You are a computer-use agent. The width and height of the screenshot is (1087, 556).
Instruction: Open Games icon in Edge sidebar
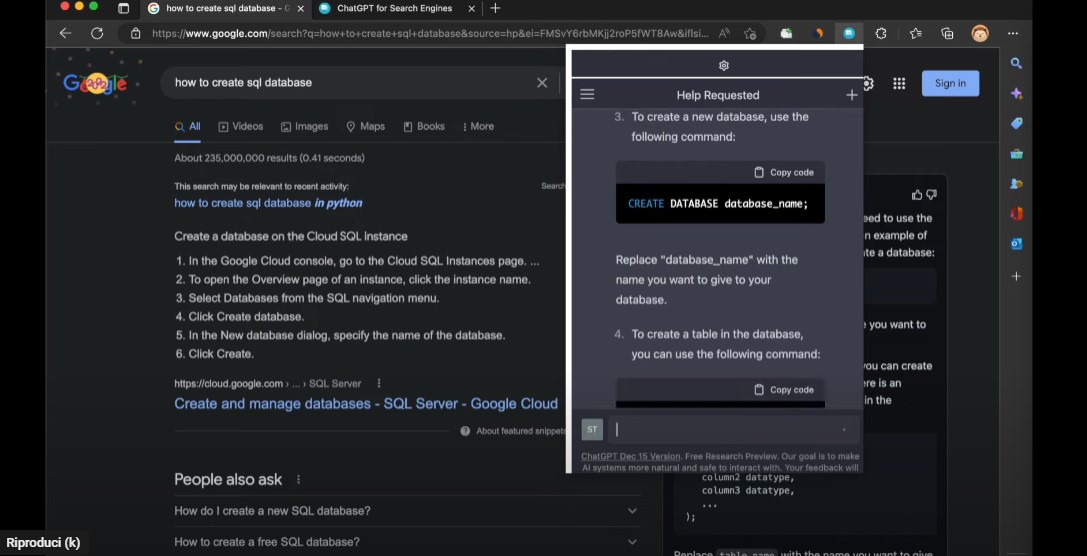(1016, 184)
